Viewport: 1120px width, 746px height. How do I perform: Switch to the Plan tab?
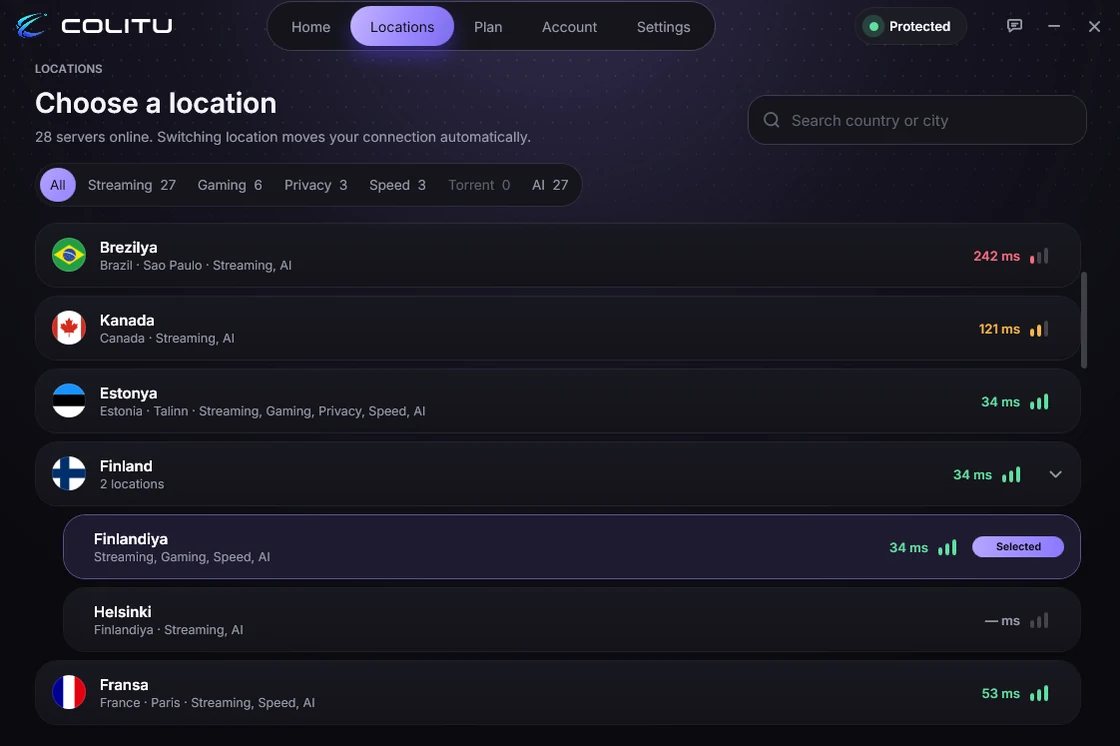pos(488,26)
